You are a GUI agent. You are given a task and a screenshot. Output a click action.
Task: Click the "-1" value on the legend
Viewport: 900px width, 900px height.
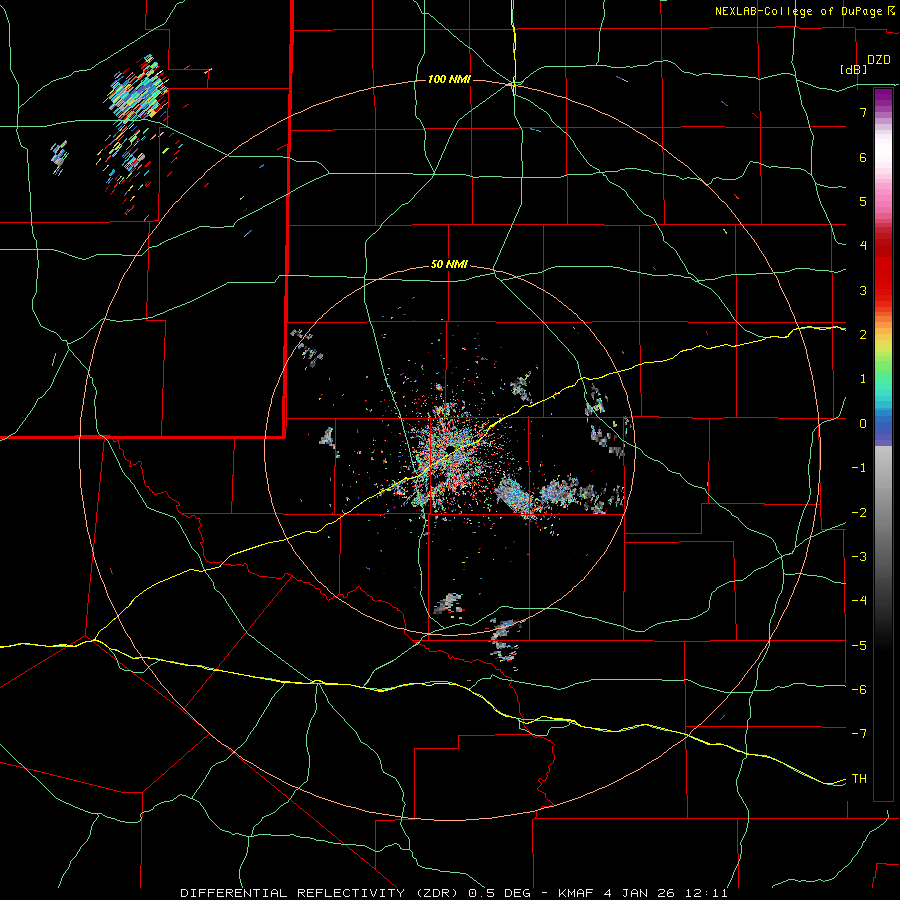coord(859,468)
